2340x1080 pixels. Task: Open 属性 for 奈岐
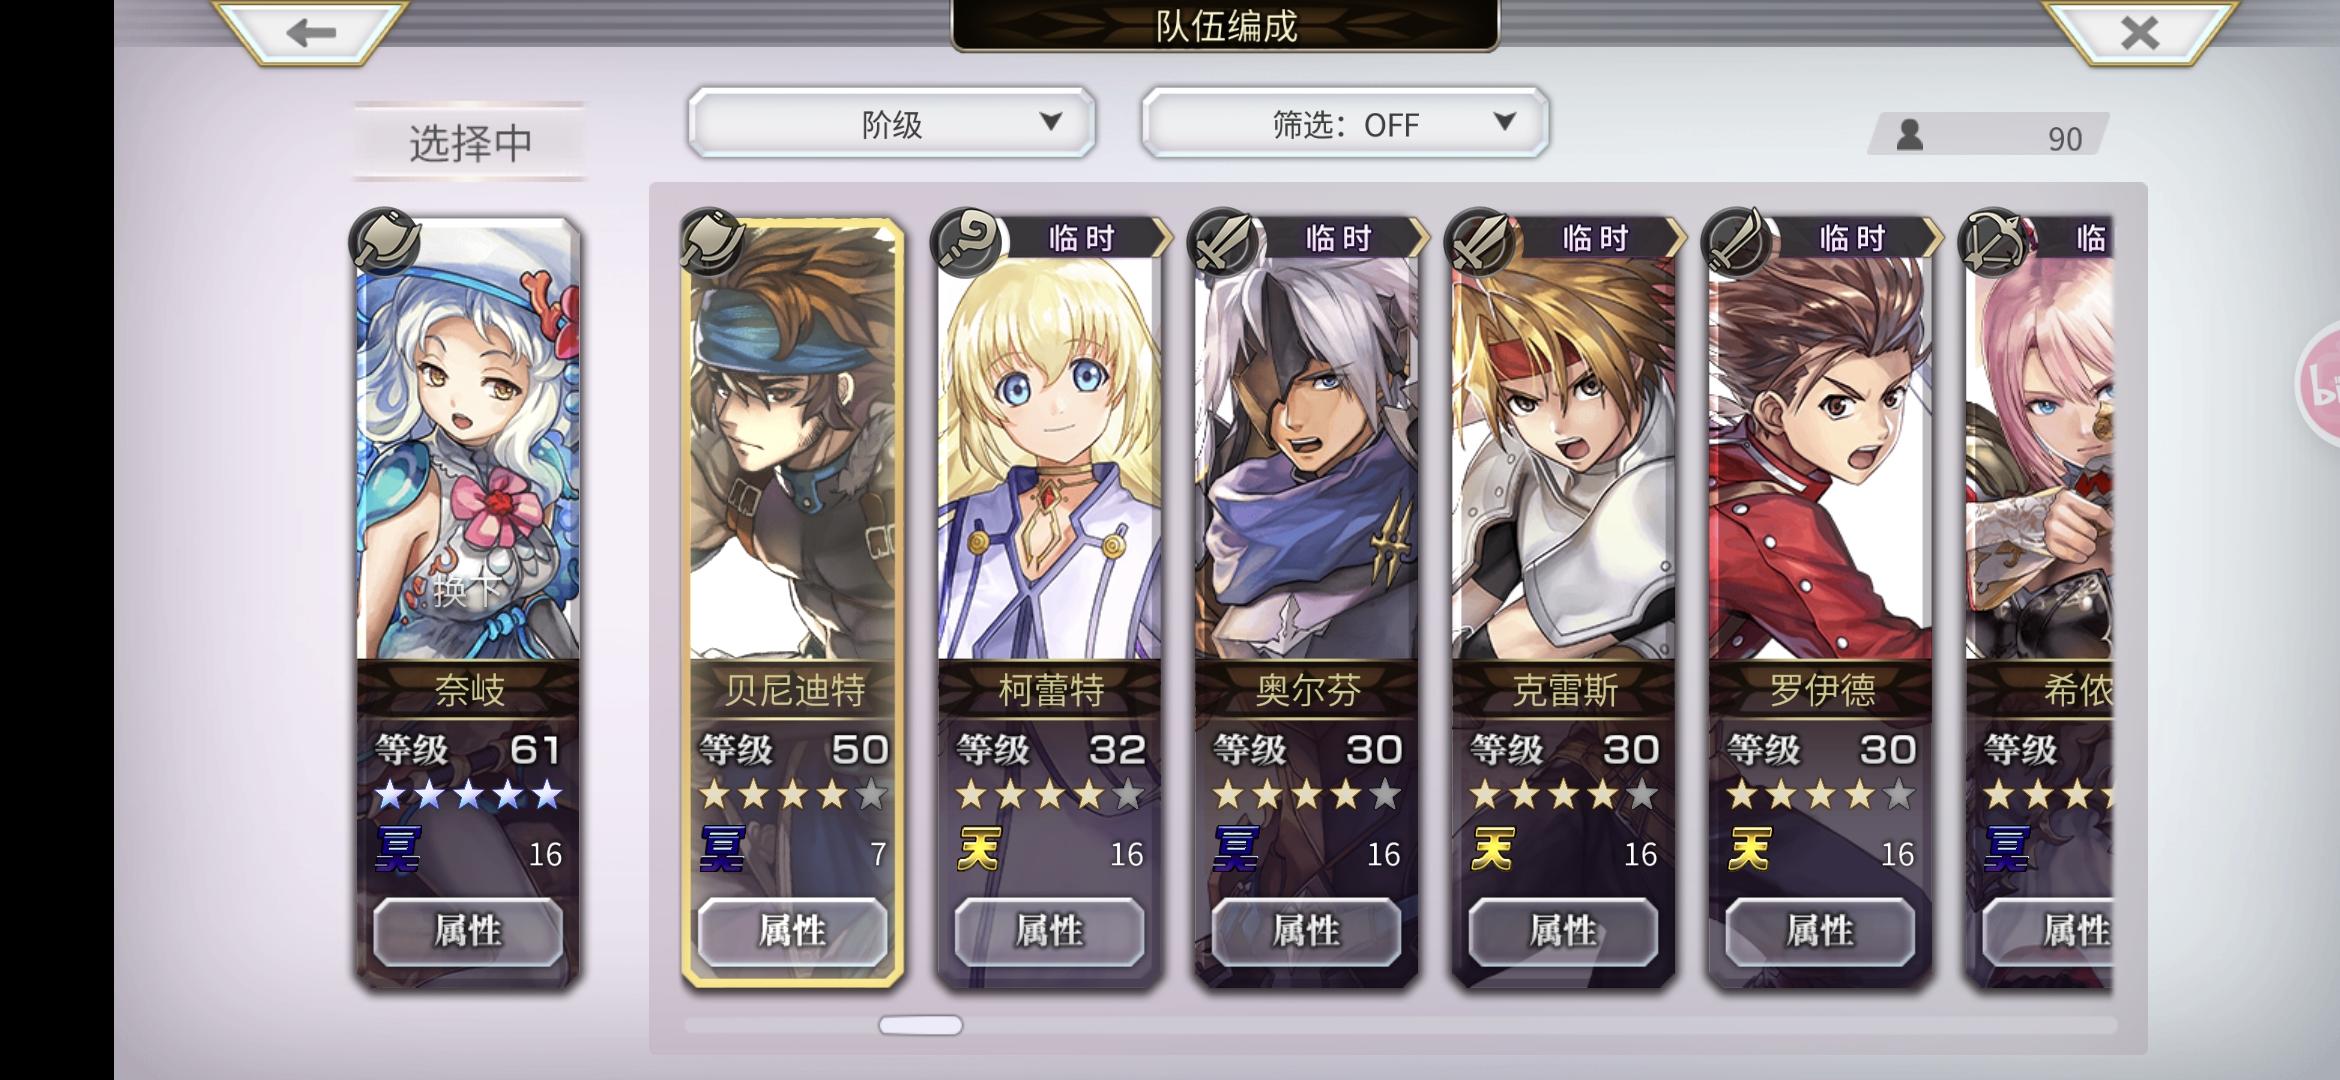[468, 931]
